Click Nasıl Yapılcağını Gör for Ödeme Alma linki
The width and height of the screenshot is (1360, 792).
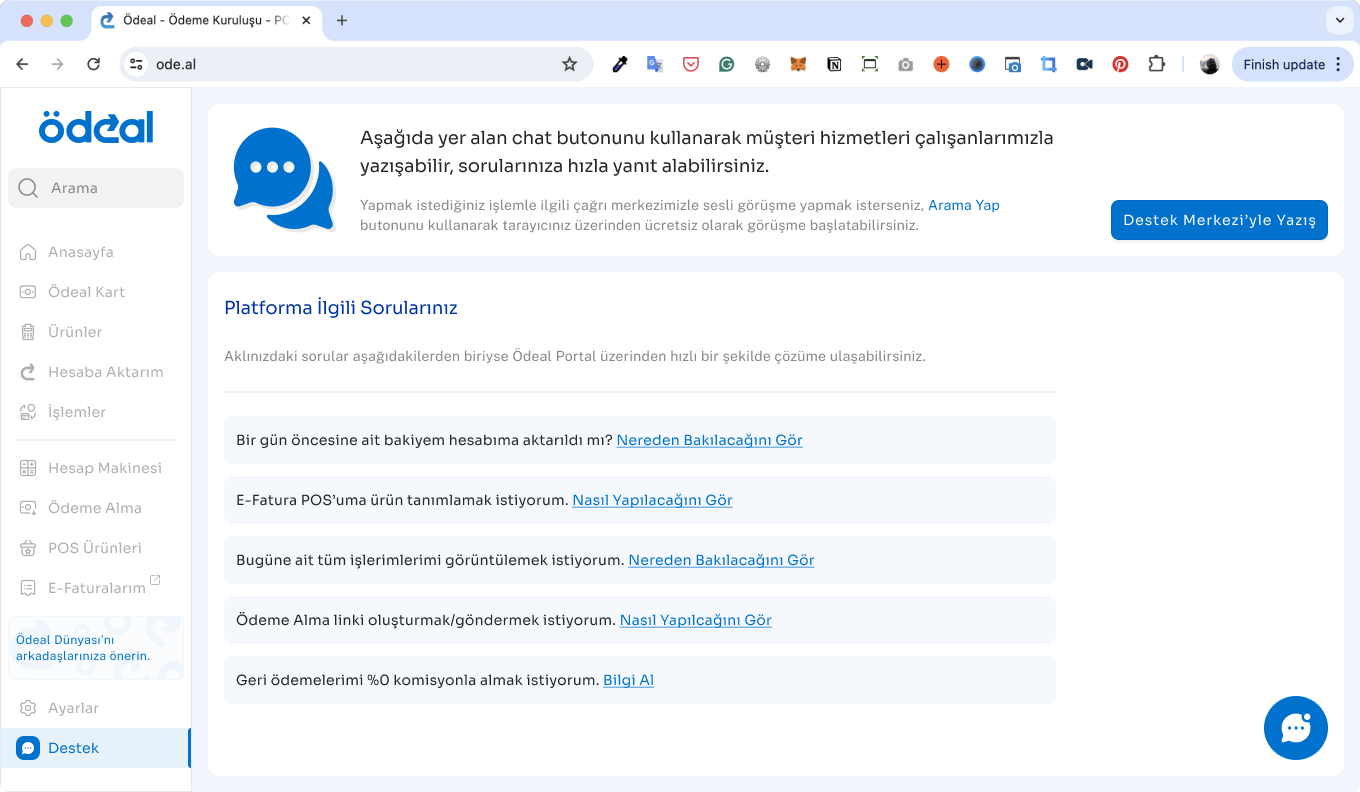(x=696, y=620)
